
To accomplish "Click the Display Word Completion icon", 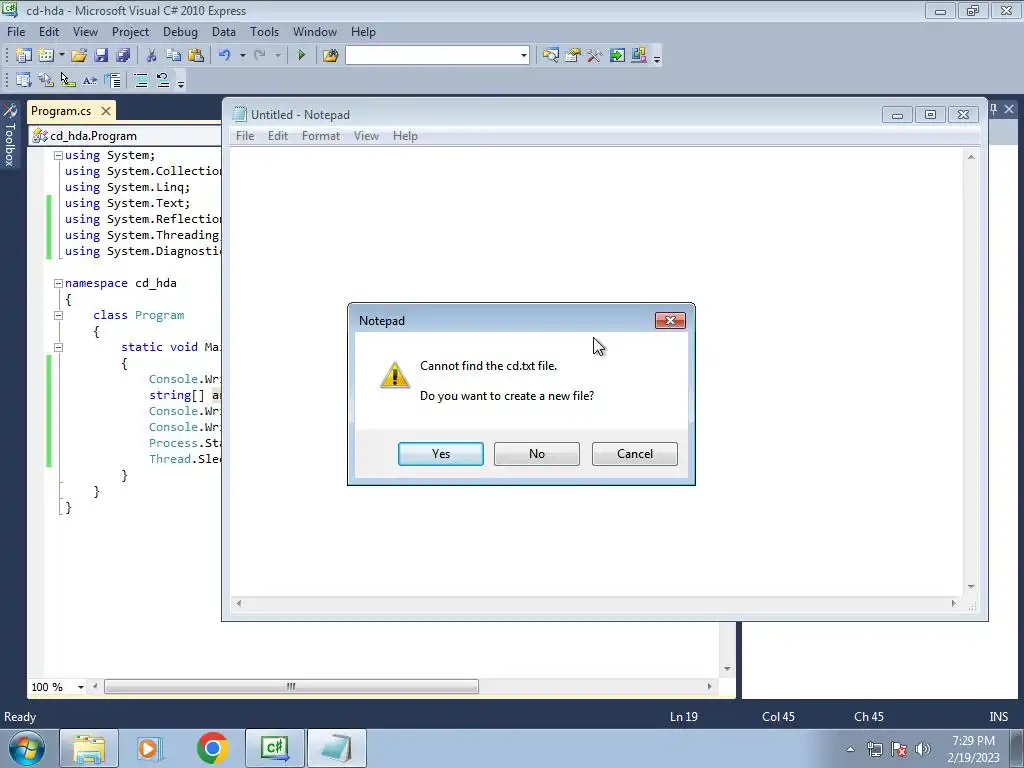I will pyautogui.click(x=90, y=80).
